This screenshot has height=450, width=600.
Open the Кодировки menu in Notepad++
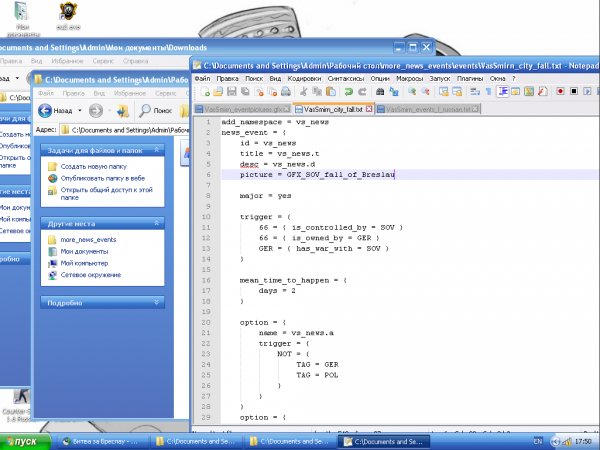304,77
